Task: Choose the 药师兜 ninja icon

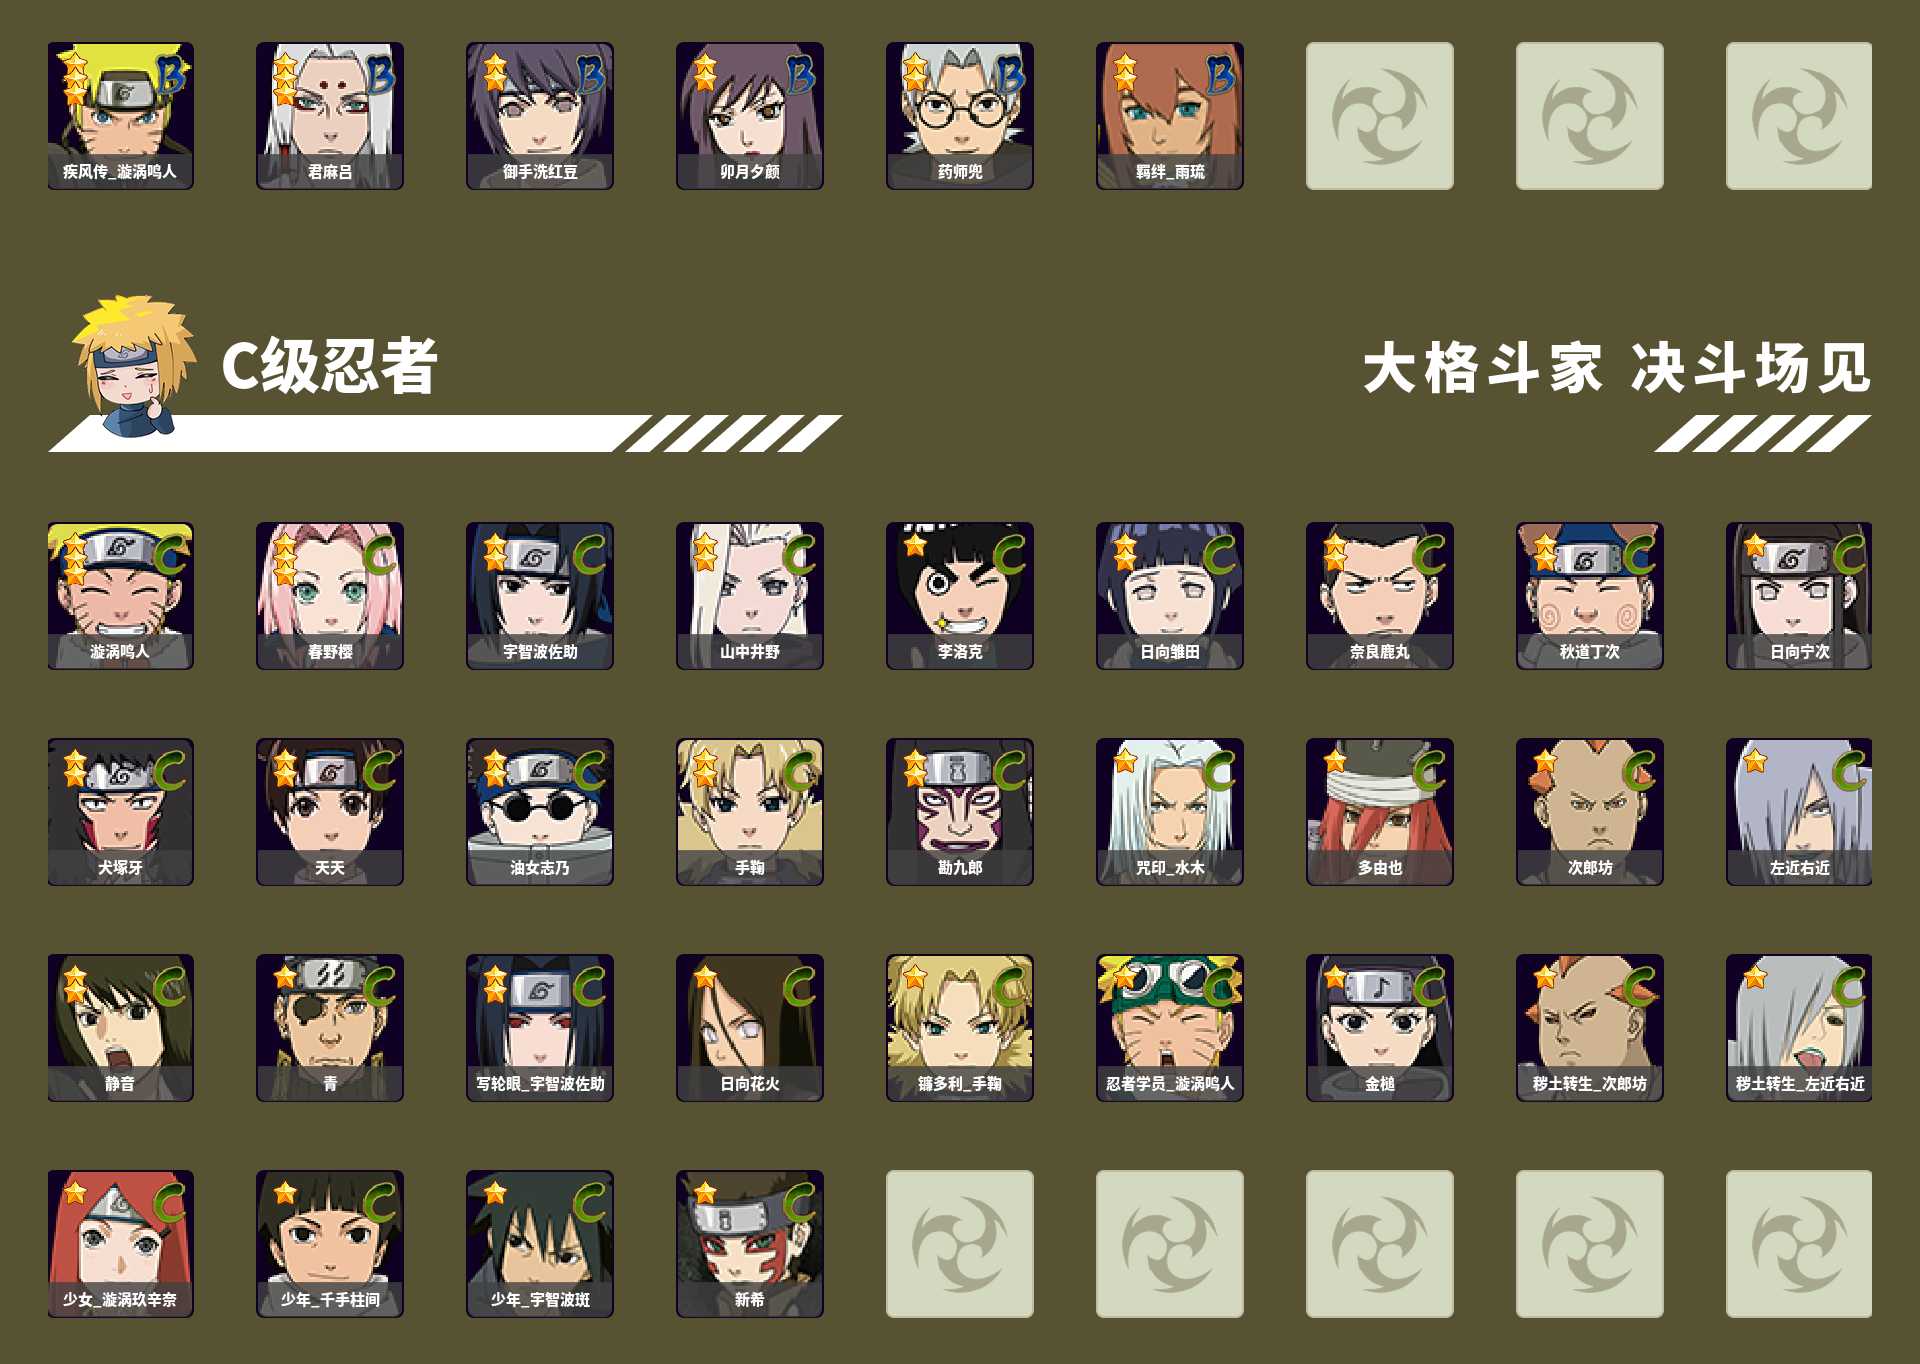Action: coord(960,116)
